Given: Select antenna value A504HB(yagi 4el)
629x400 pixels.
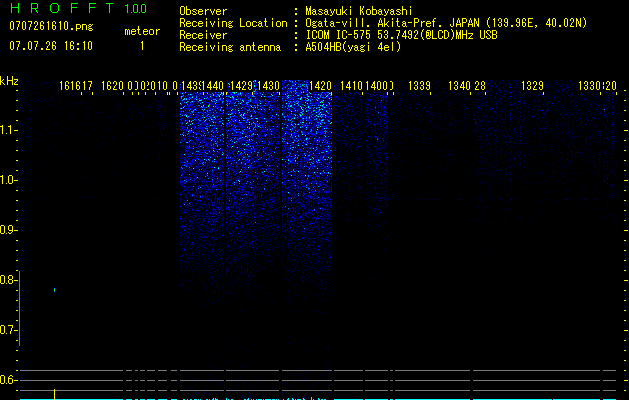Looking at the screenshot, I should tap(353, 47).
